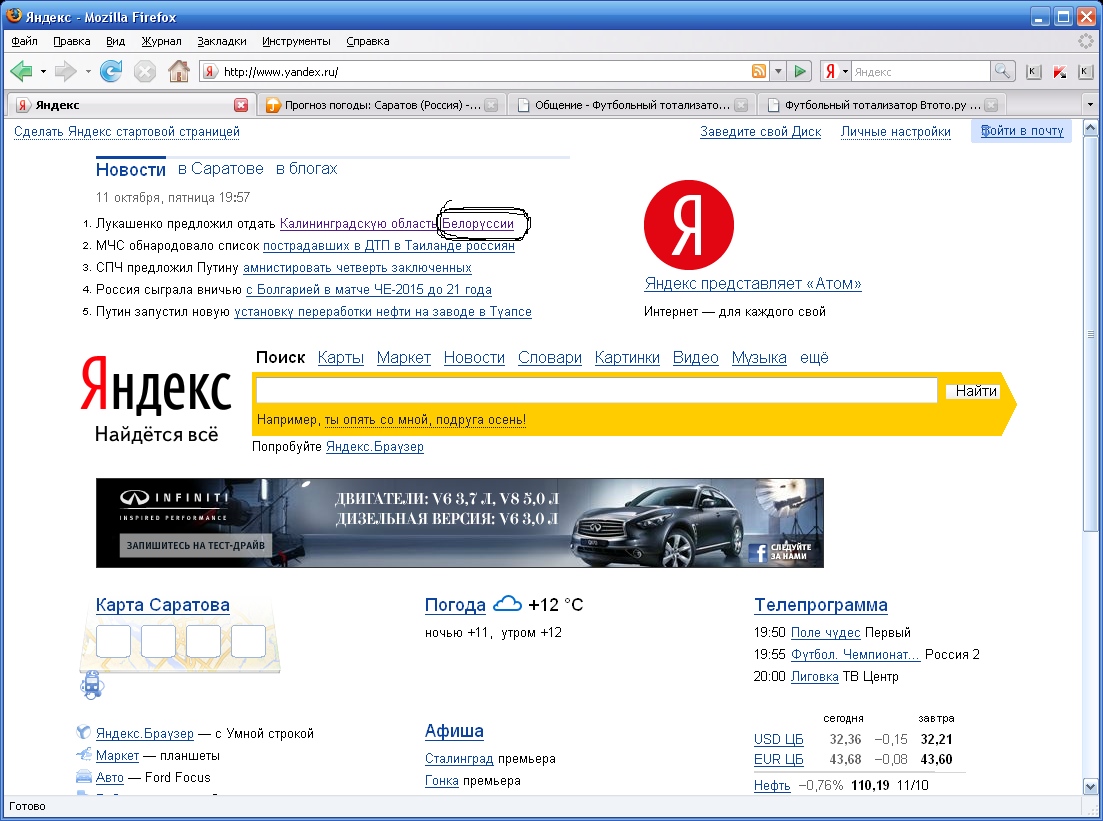Close the Общение - Футбольный тотализатор tab

pos(741,105)
